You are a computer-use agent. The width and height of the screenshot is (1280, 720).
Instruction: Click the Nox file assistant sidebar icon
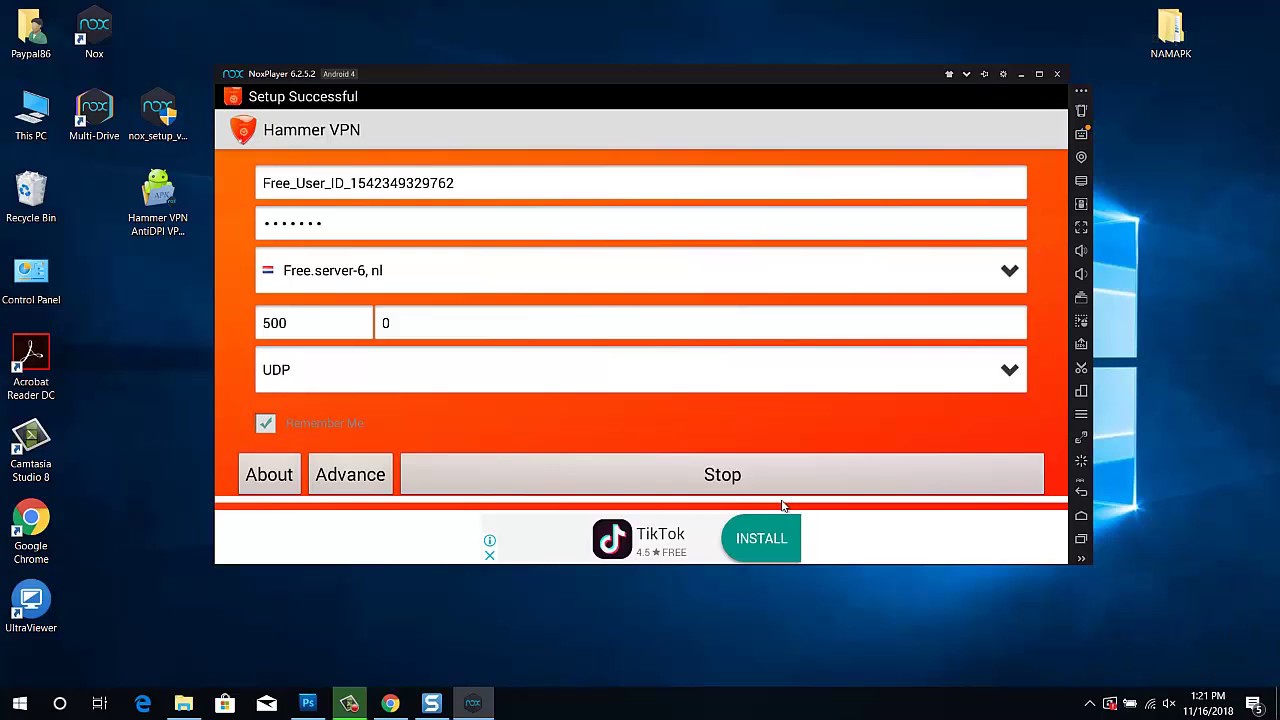tap(1081, 298)
